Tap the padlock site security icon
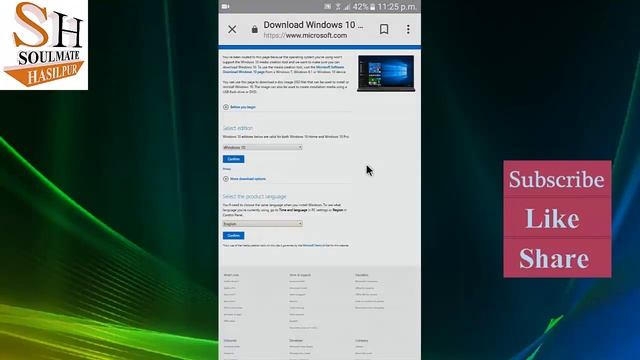This screenshot has height=360, width=640. pos(255,29)
